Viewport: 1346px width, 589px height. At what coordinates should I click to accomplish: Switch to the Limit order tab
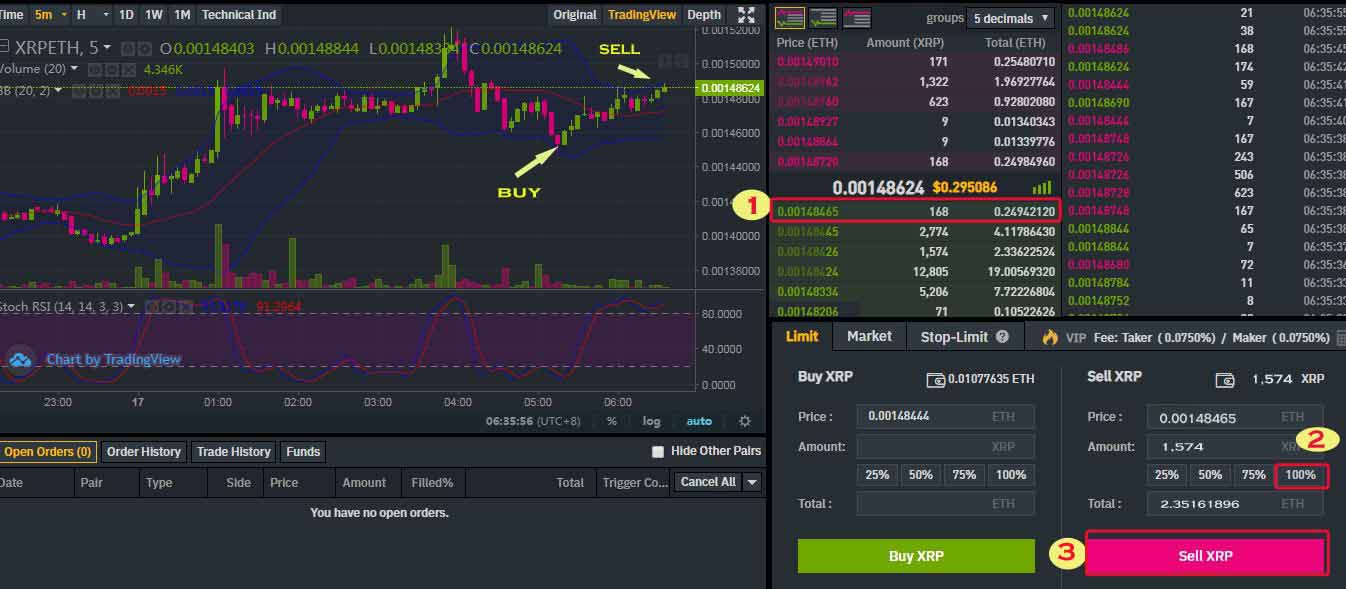click(802, 336)
